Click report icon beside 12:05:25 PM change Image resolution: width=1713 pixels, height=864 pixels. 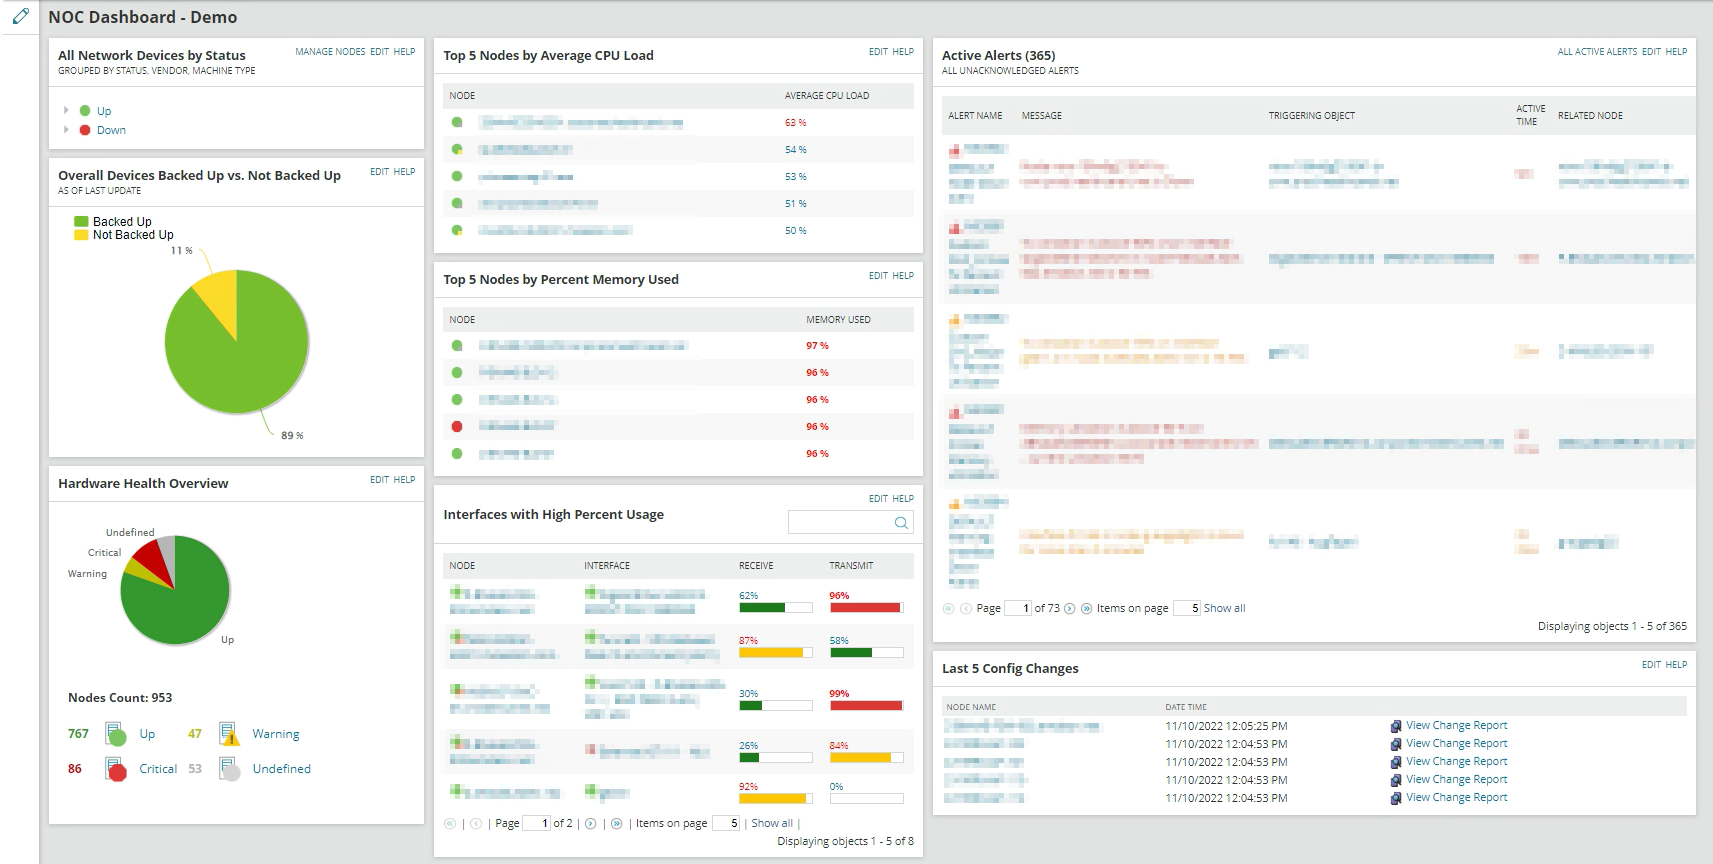(1396, 726)
